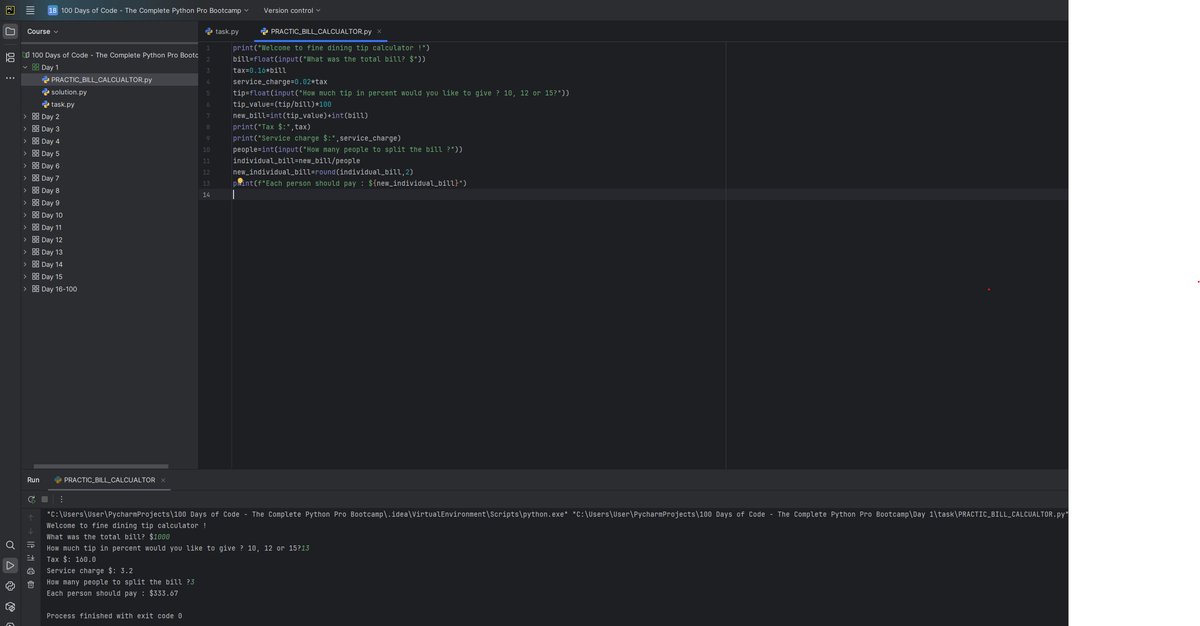Click the 'Service charge $: 3.2' console line
The image size is (1200, 626).
[x=89, y=571]
